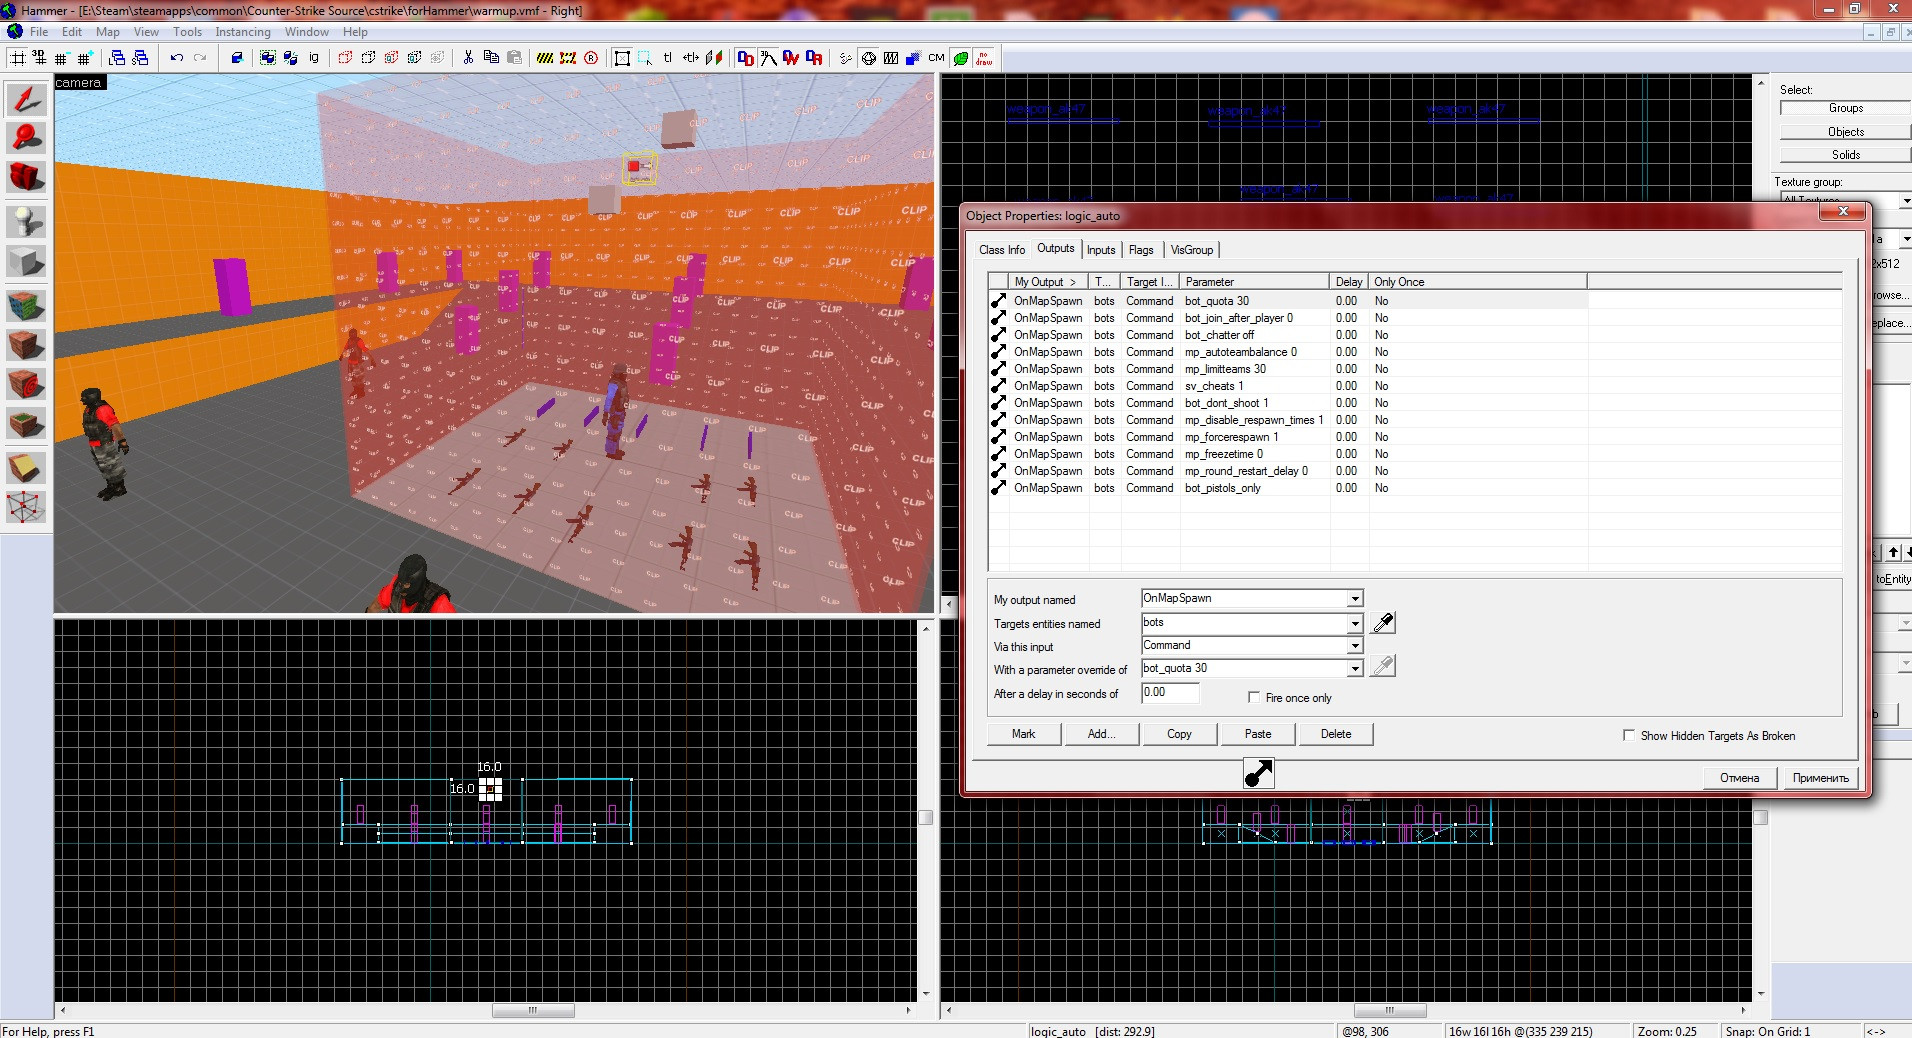
Task: Select the Magnify zoom tool
Action: pyautogui.click(x=26, y=138)
